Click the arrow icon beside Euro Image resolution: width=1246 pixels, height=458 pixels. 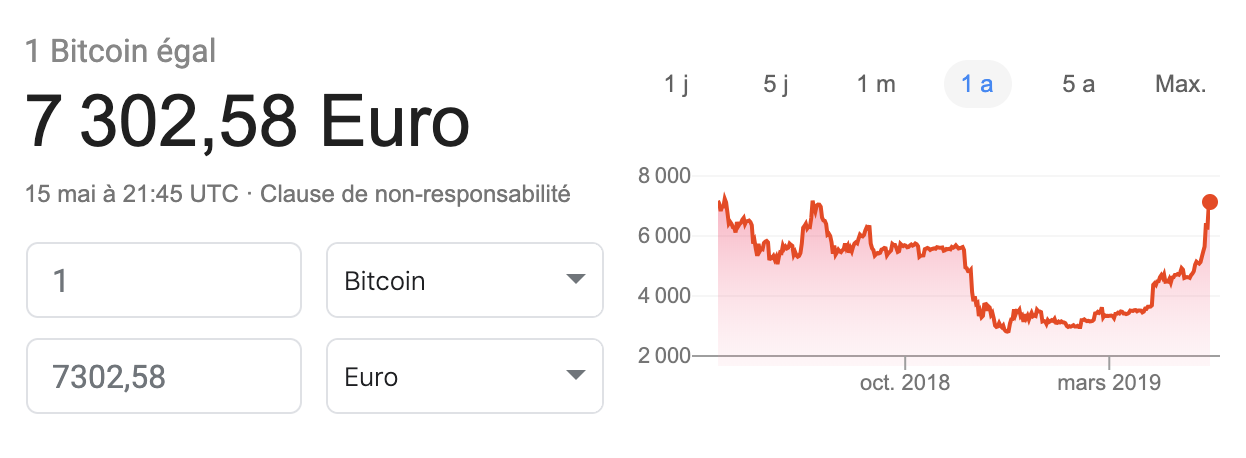pos(575,376)
